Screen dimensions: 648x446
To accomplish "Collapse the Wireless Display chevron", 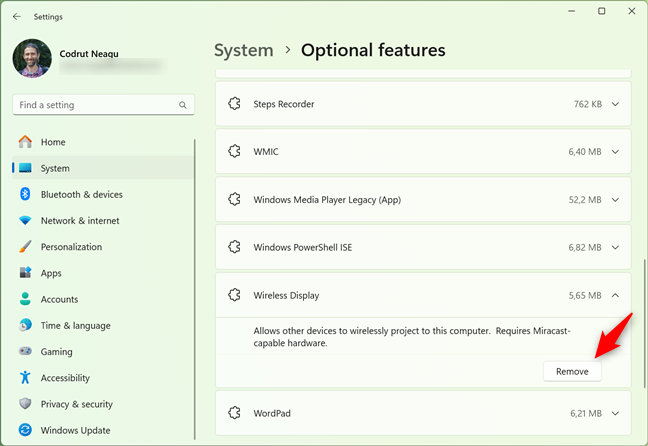I will (615, 295).
